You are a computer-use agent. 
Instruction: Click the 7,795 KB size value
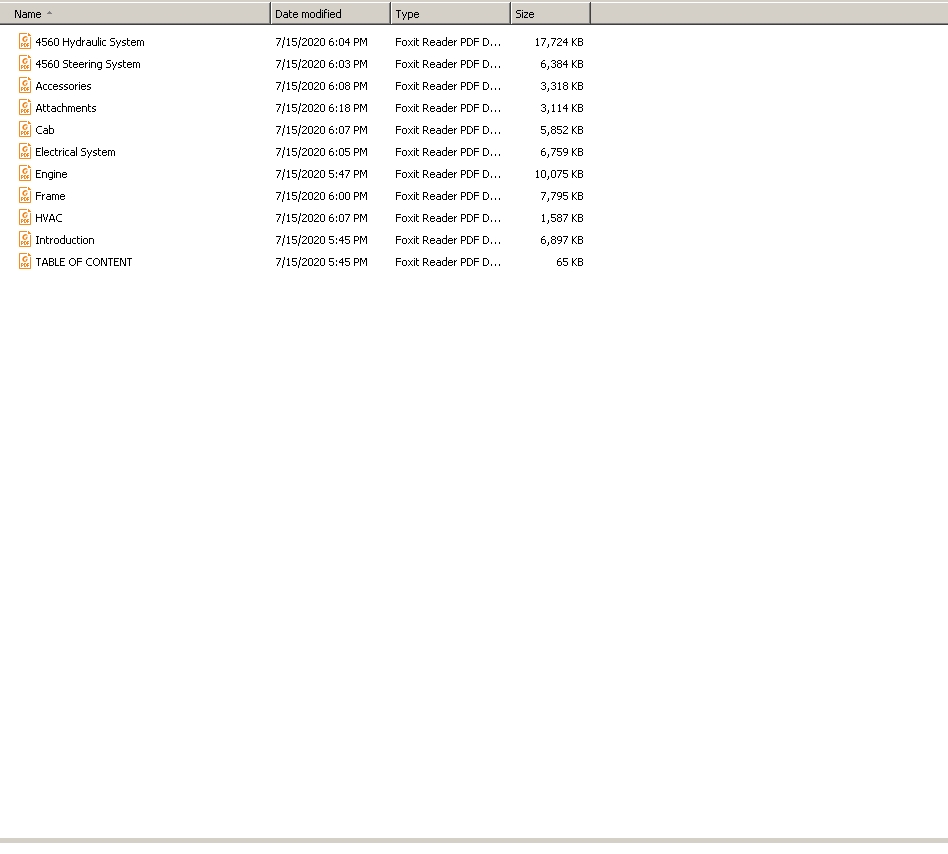[562, 196]
